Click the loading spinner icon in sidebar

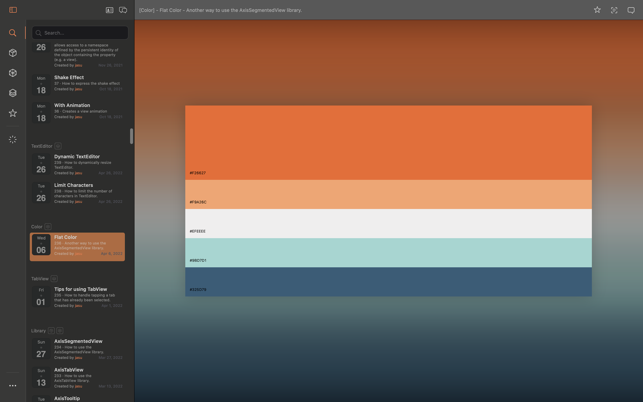click(x=13, y=140)
